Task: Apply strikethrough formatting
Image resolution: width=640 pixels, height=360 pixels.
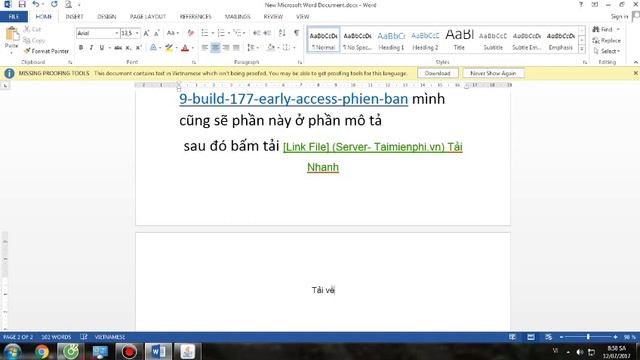Action: [x=118, y=48]
